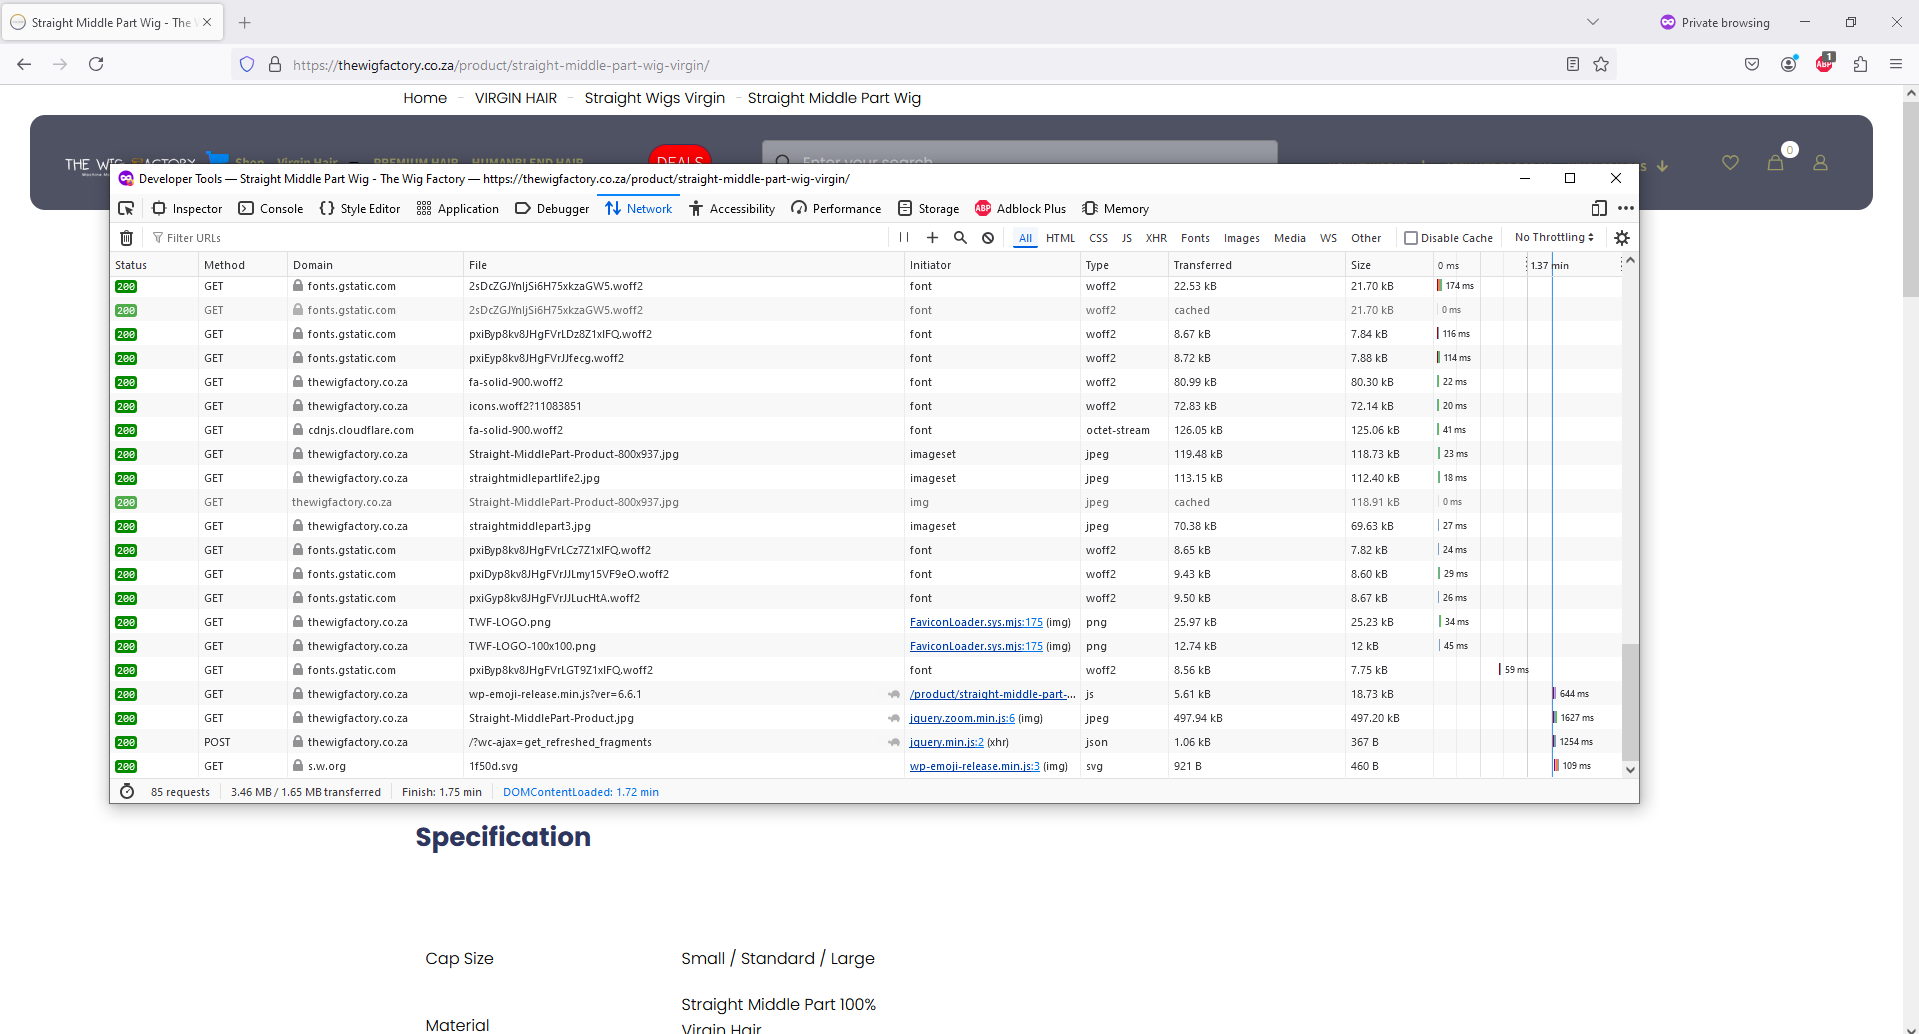Switch to Style Editor tab

point(360,208)
